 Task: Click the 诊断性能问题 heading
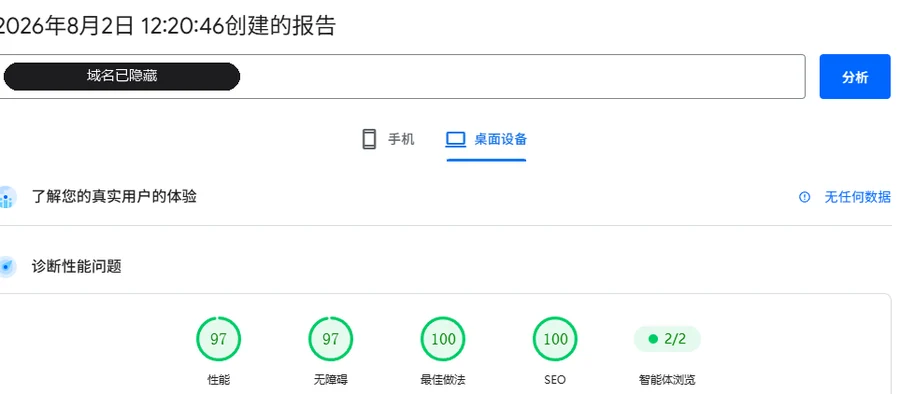coord(76,266)
